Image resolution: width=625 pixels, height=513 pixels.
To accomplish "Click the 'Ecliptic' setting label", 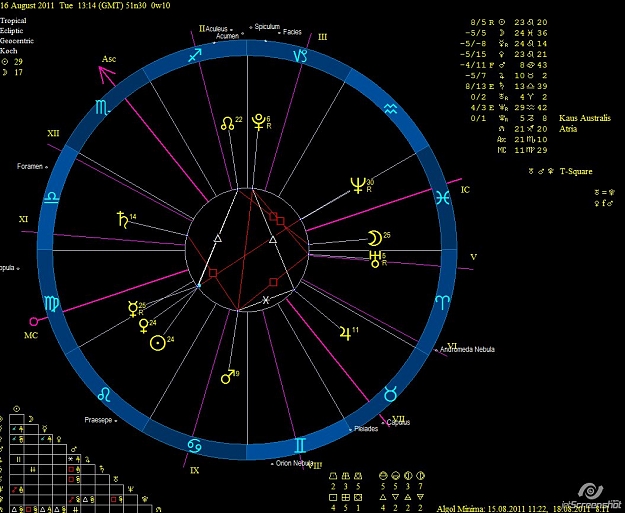I will (12, 31).
